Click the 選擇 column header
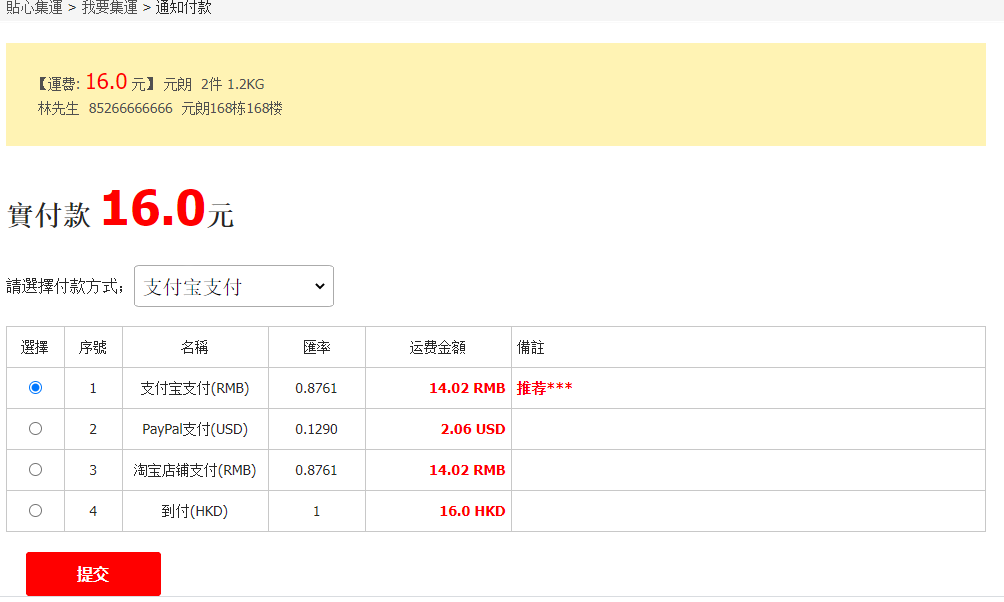Screen dimensions: 1004x602 pos(35,347)
